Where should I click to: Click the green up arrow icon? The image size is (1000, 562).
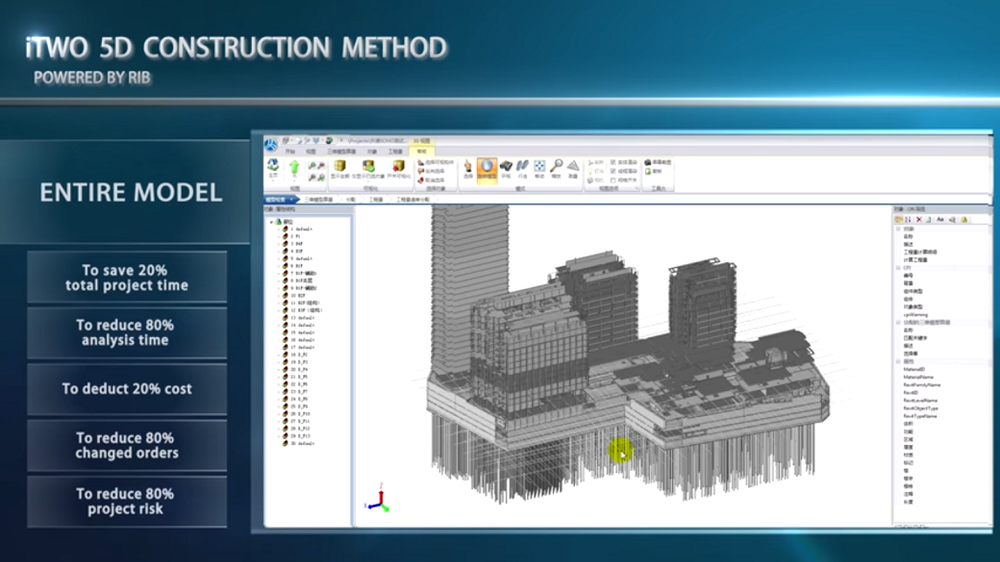coord(295,167)
